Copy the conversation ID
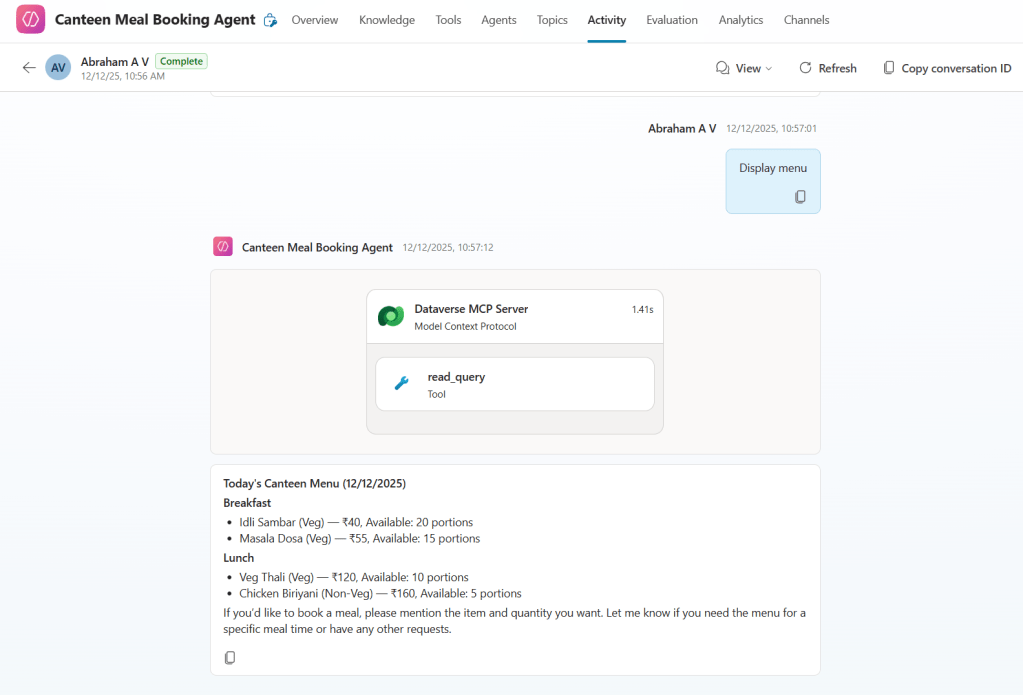The image size is (1023, 695). [x=946, y=68]
